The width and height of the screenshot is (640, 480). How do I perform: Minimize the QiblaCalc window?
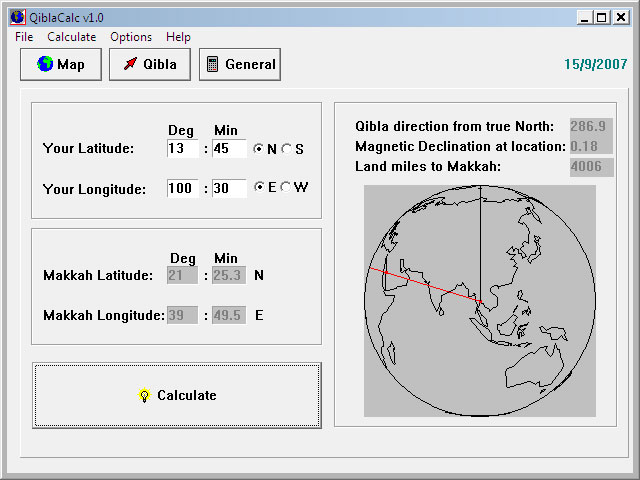[x=585, y=18]
